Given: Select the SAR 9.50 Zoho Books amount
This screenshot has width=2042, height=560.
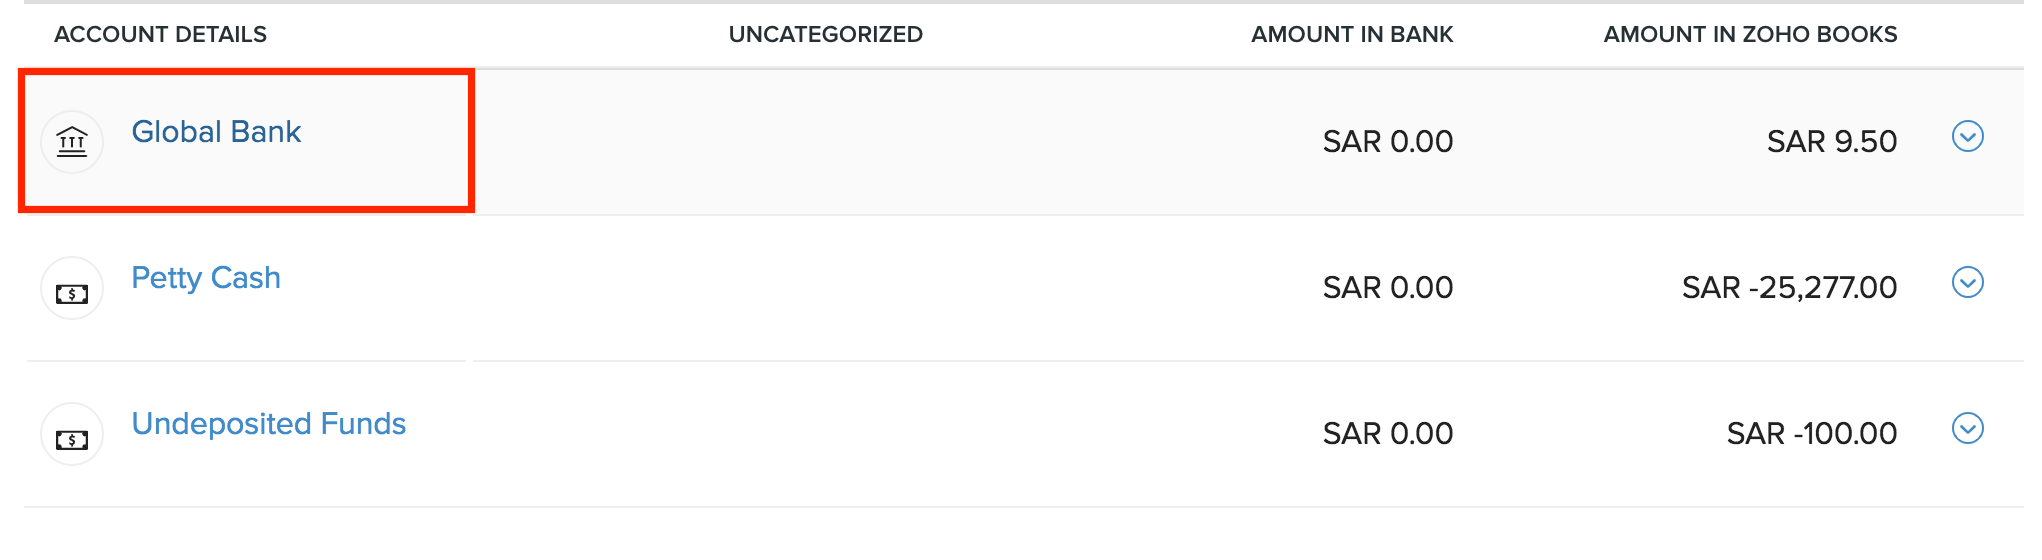Looking at the screenshot, I should click(x=1831, y=142).
